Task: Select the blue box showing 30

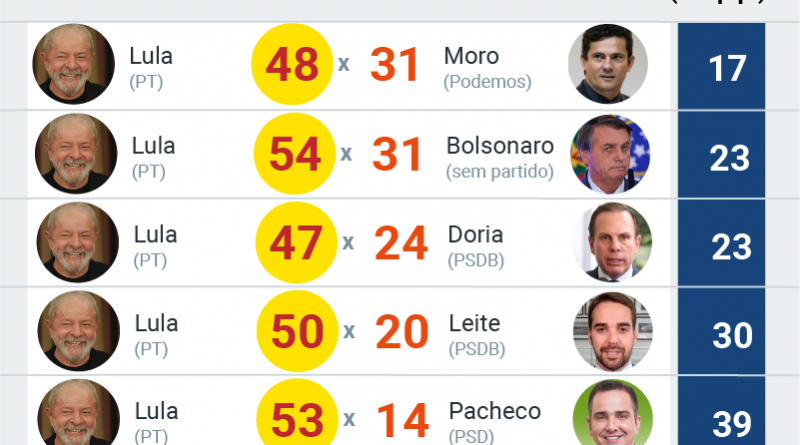Action: (732, 335)
